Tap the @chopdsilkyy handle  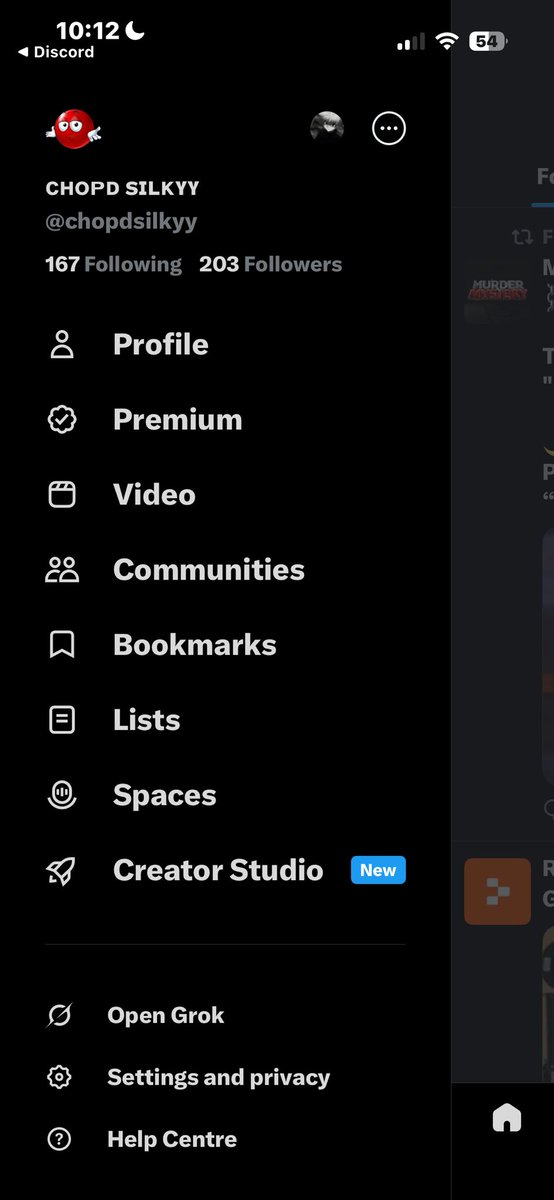click(121, 221)
